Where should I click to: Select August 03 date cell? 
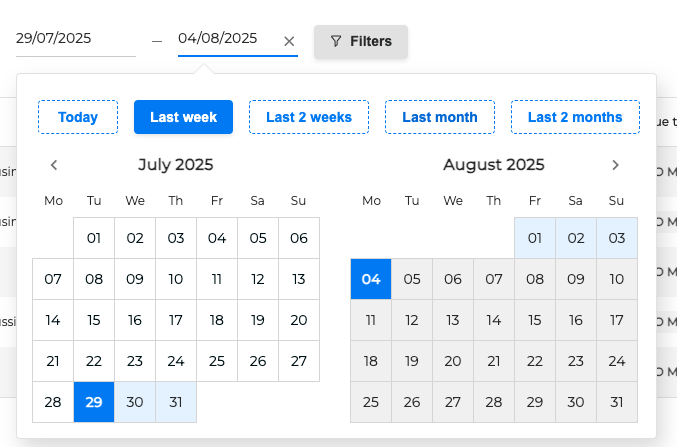pyautogui.click(x=617, y=238)
